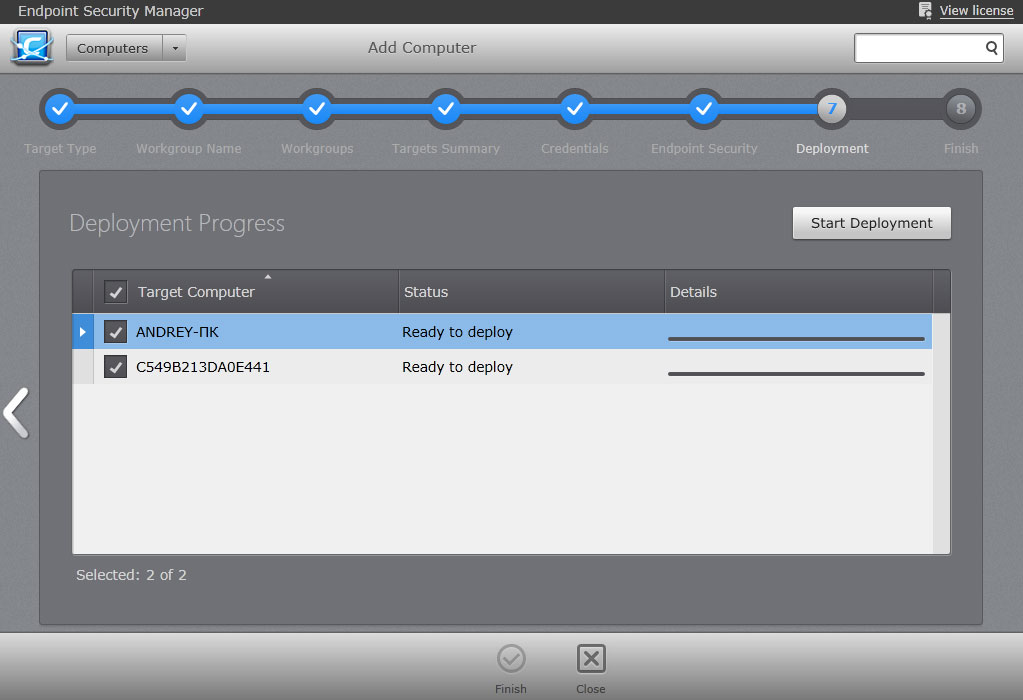Screen dimensions: 1023x700
Task: Click the Endpoint Security Manager logo icon
Action: pos(31,48)
